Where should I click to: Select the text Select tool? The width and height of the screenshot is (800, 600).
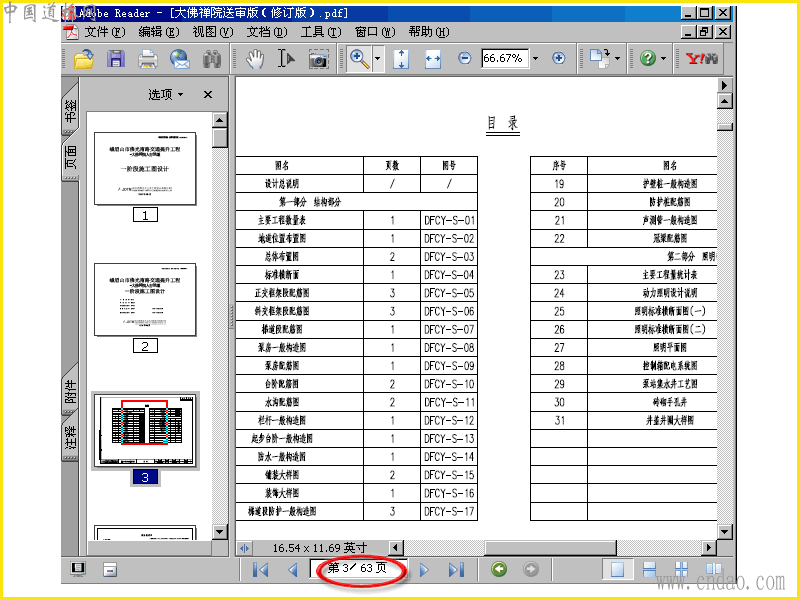(286, 59)
